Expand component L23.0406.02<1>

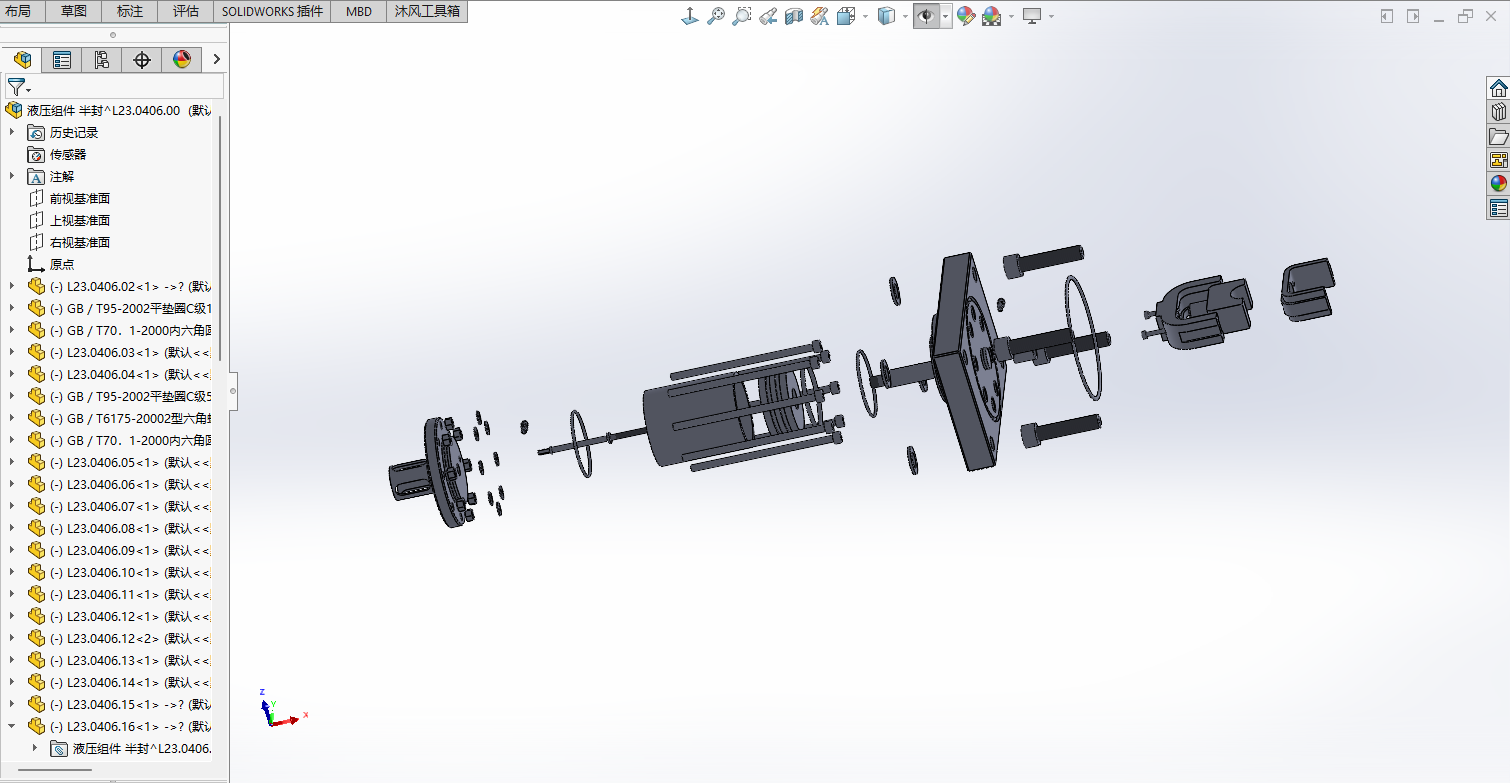[x=12, y=286]
